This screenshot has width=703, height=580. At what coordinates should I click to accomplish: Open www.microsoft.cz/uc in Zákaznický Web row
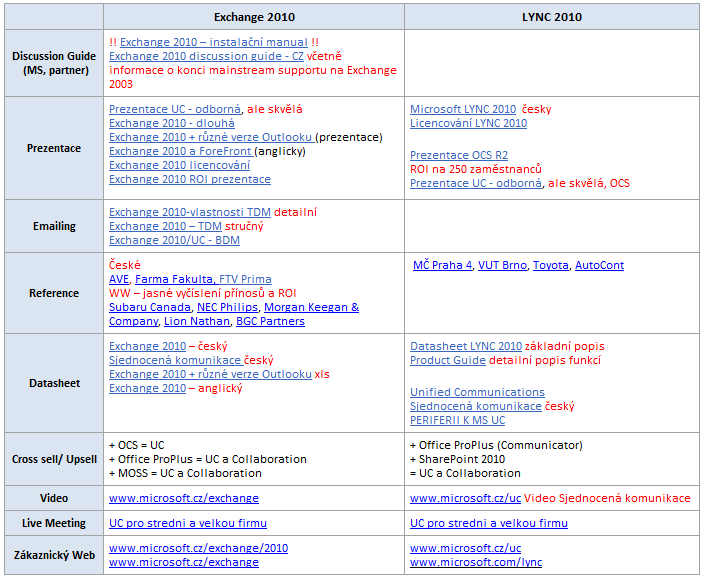point(465,548)
